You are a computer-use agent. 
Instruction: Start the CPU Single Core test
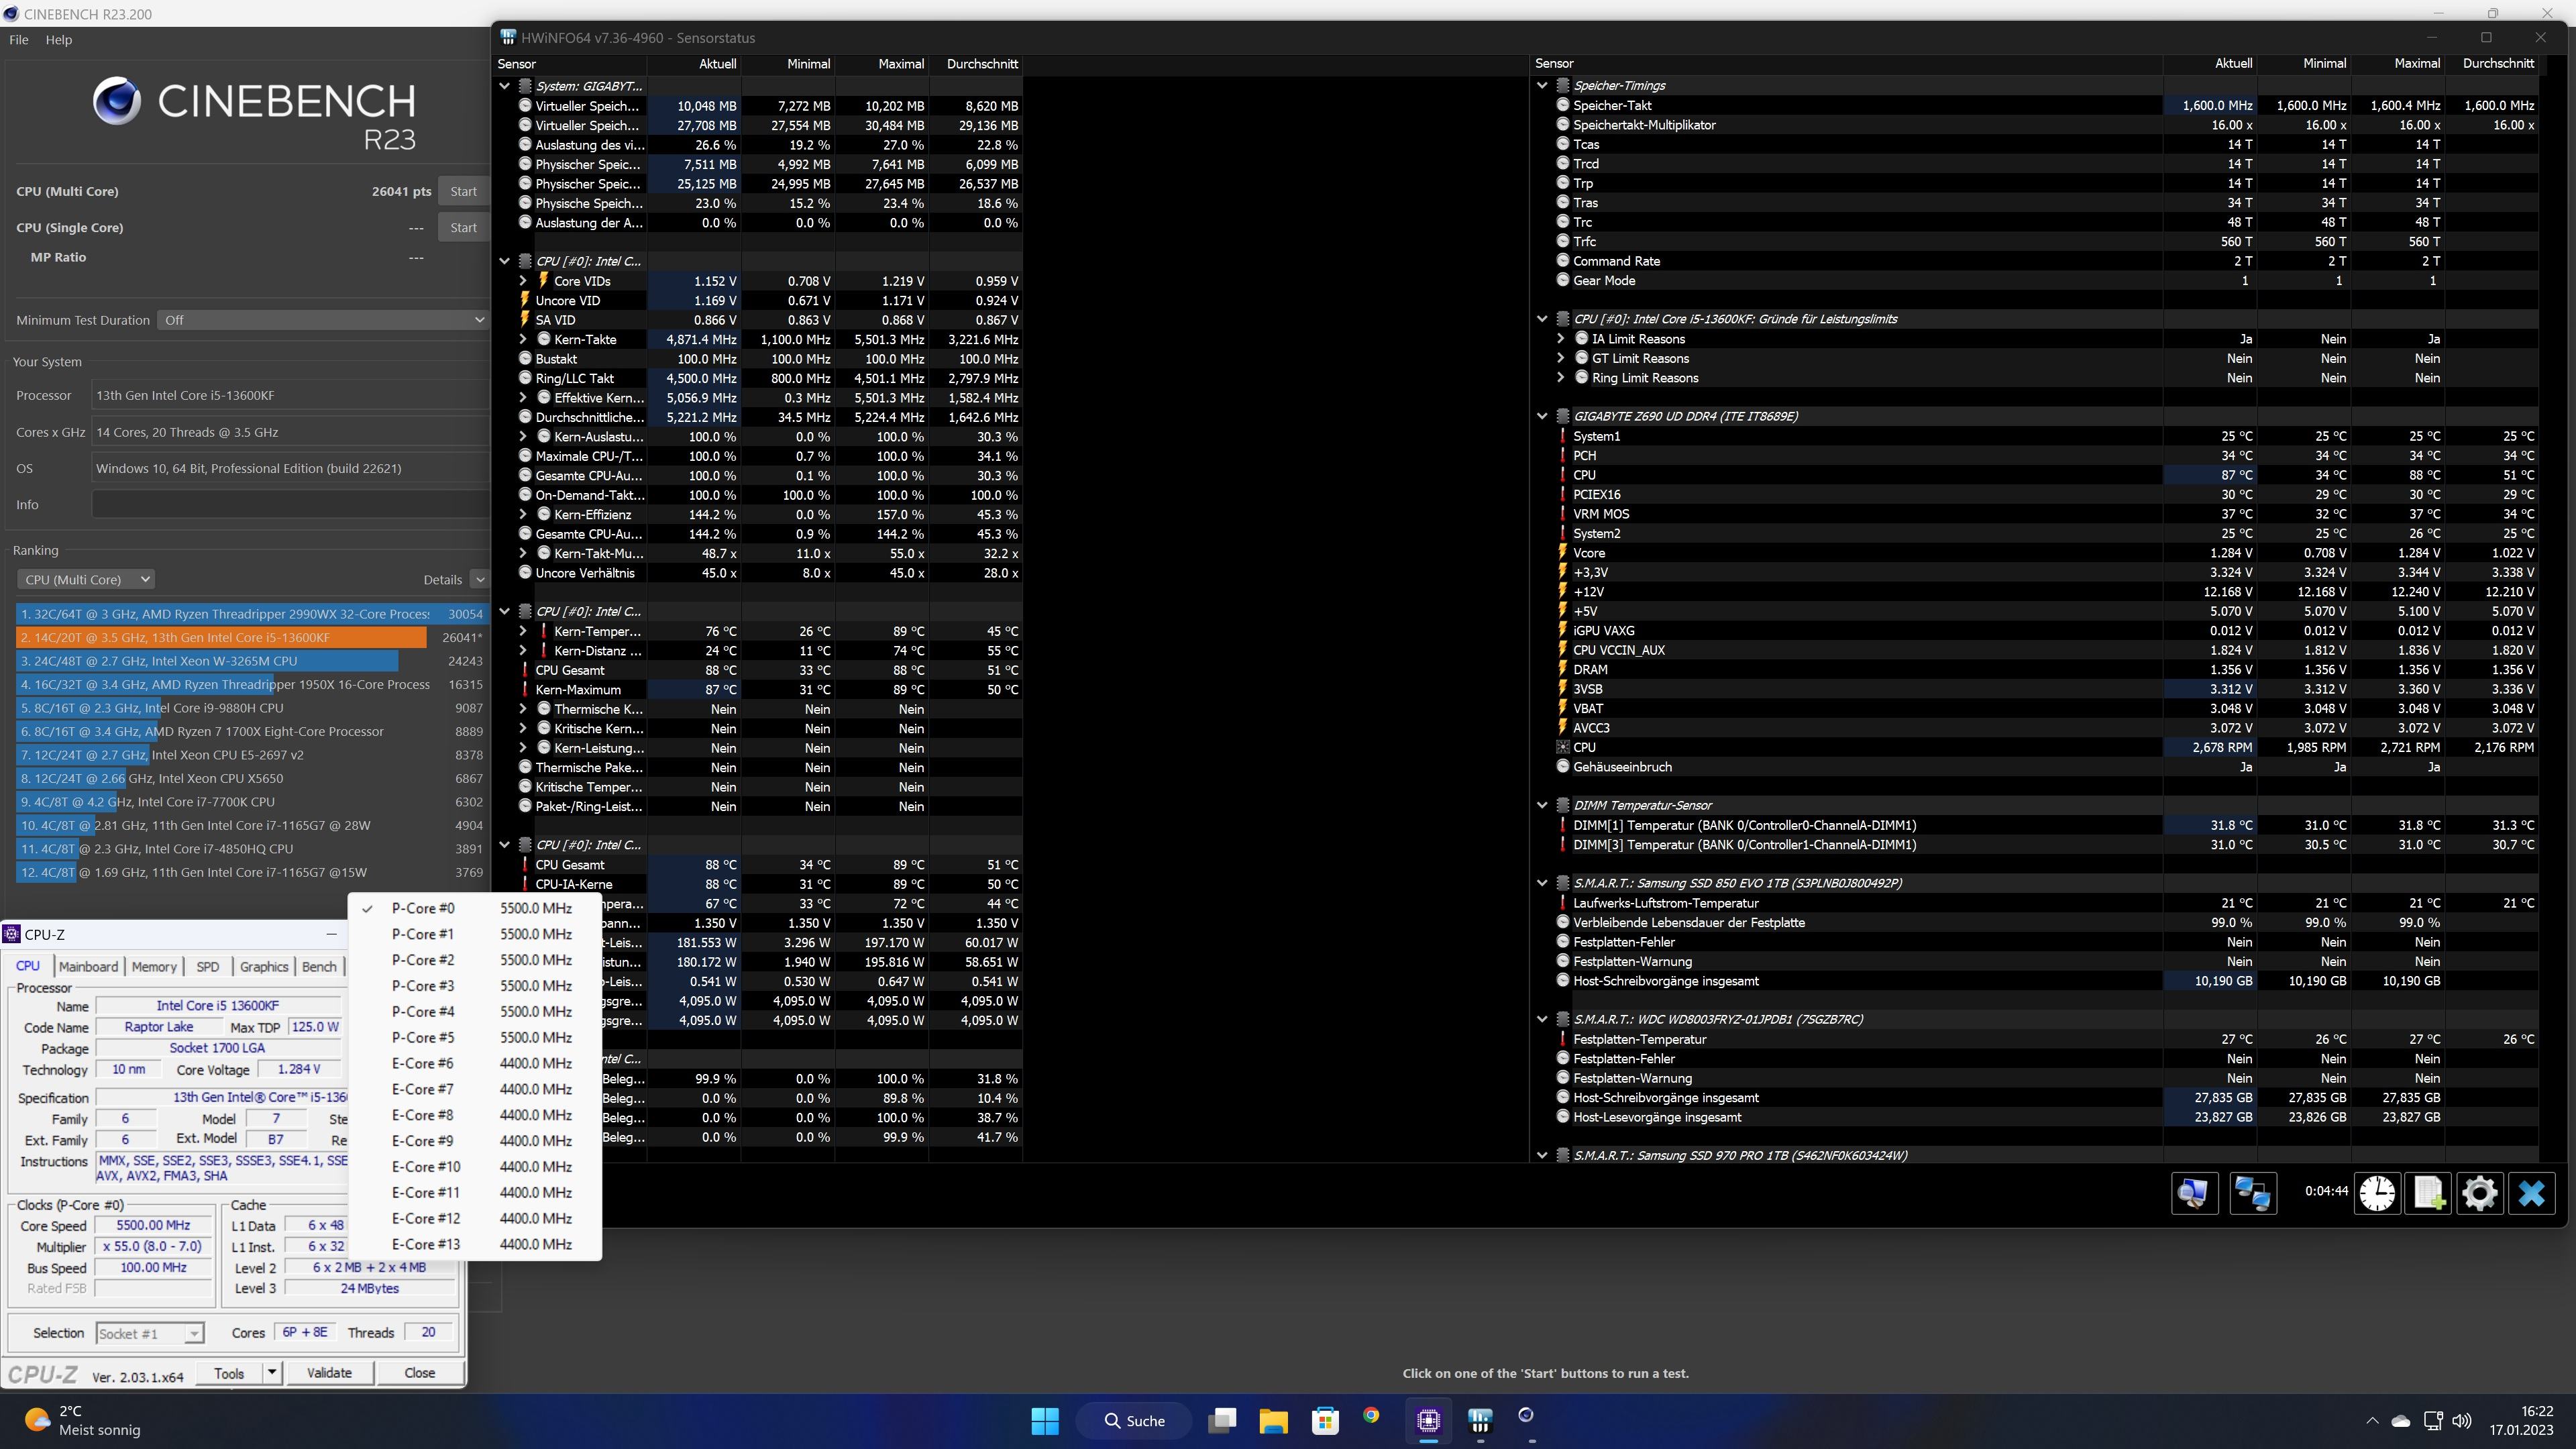[463, 227]
